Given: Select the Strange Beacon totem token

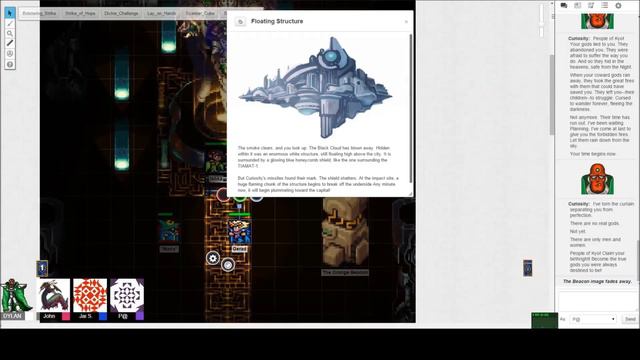Looking at the screenshot, I should pos(345,232).
